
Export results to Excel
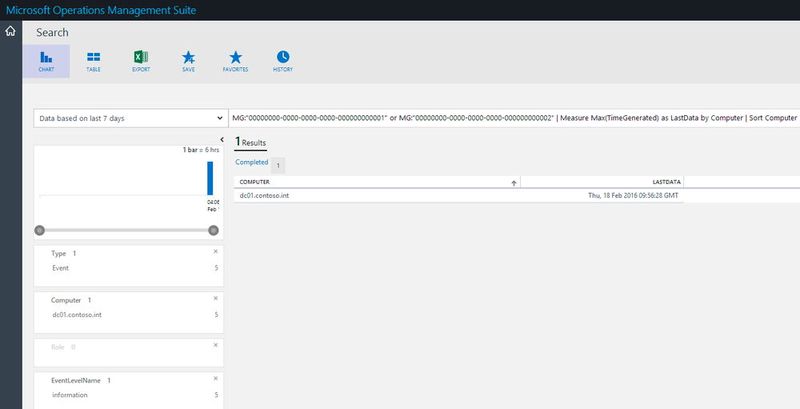pyautogui.click(x=141, y=61)
